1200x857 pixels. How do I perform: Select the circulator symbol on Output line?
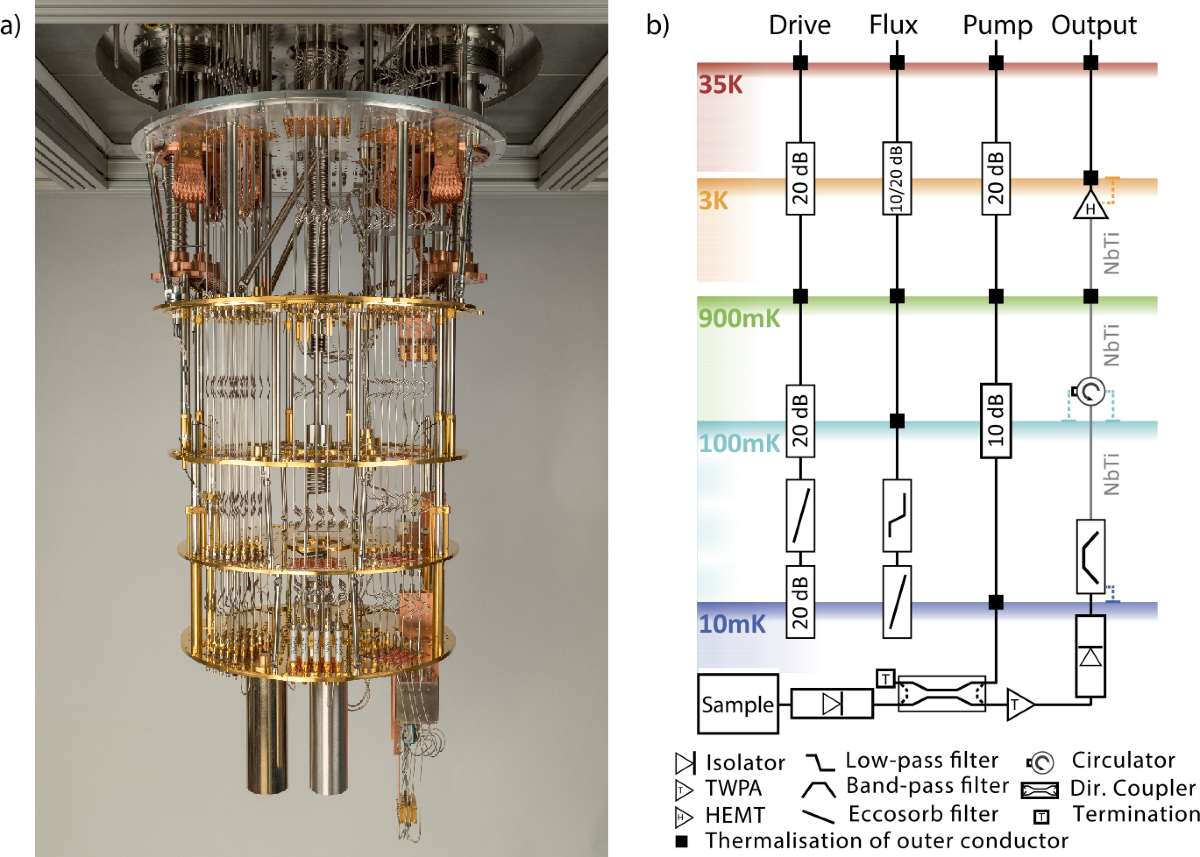[1091, 392]
